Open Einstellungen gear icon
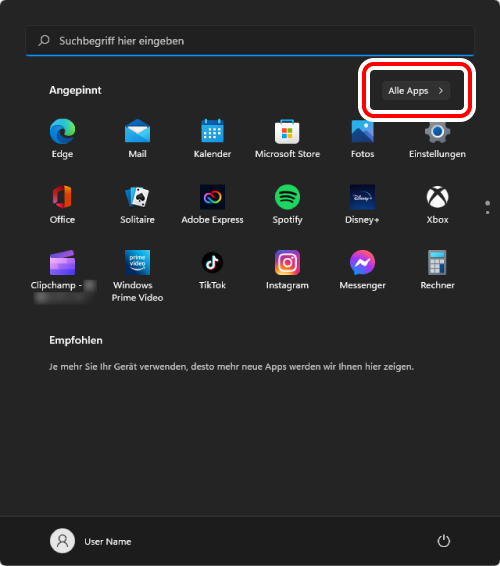The width and height of the screenshot is (500, 566). tap(438, 131)
